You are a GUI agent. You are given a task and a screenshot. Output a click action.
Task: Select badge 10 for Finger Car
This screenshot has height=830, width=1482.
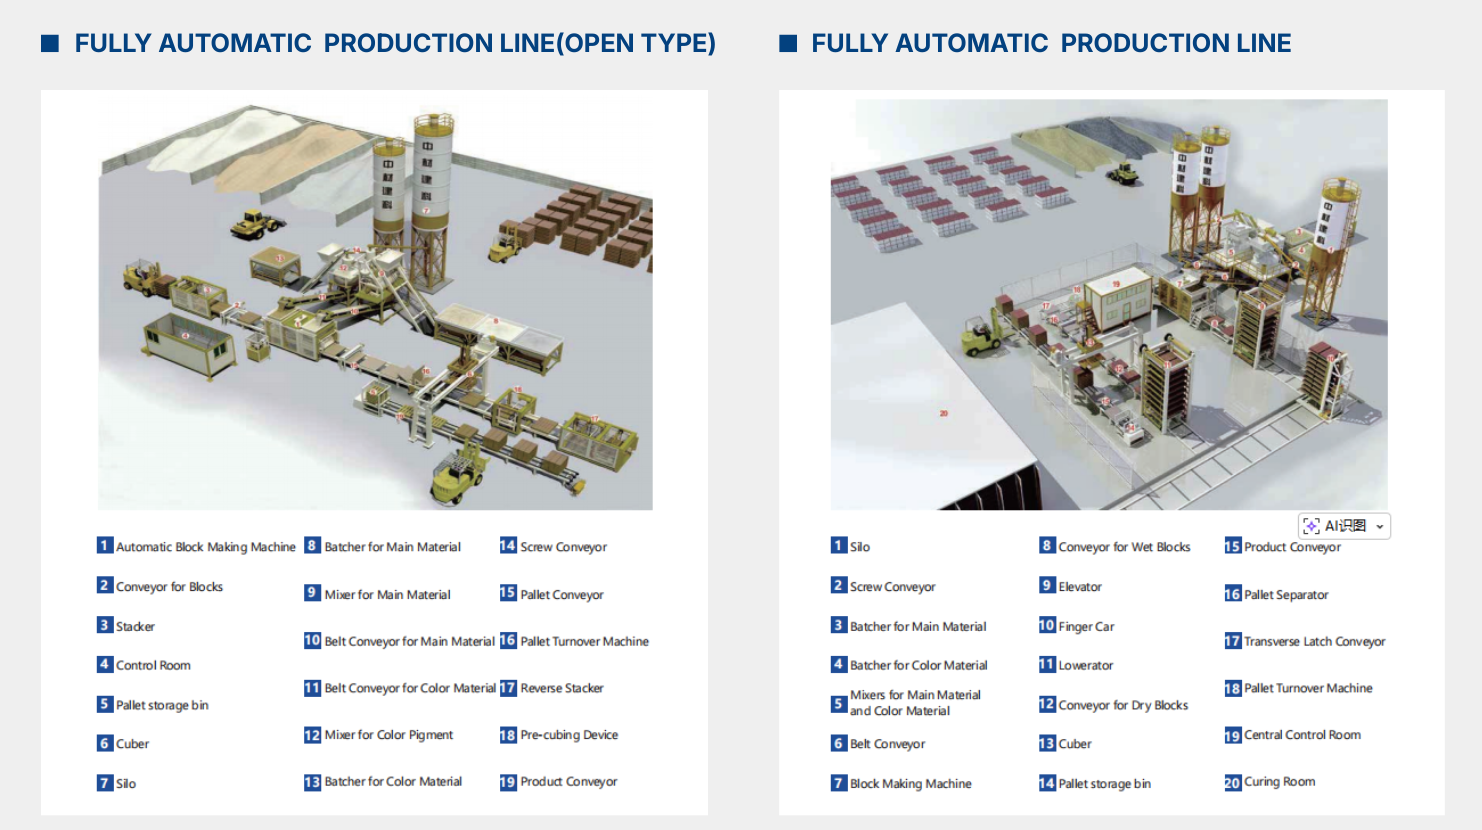[x=1046, y=626]
